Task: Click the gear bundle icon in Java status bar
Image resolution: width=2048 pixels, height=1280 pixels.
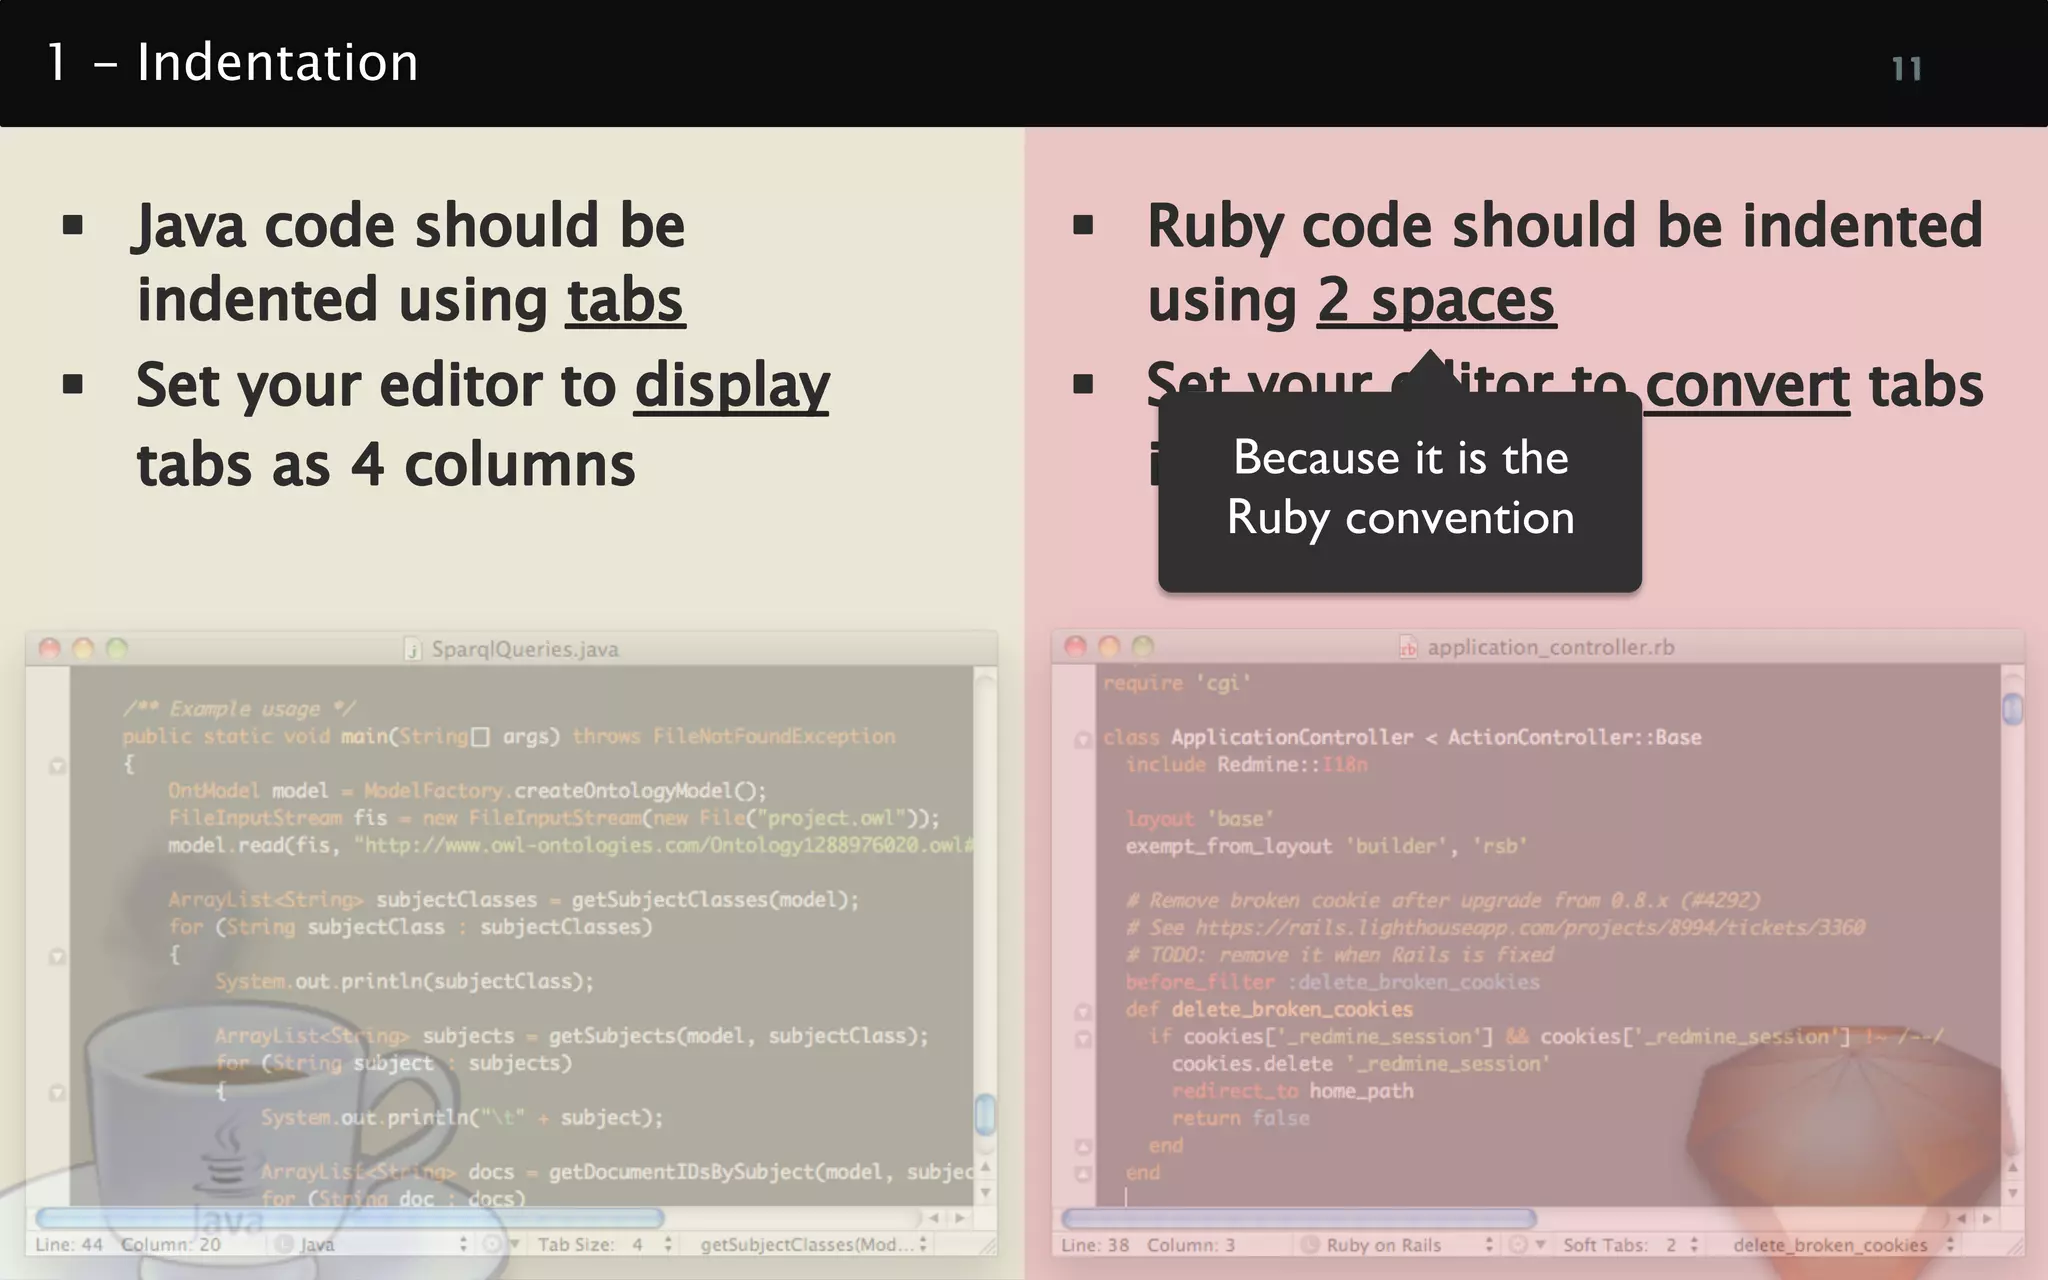Action: pyautogui.click(x=492, y=1244)
